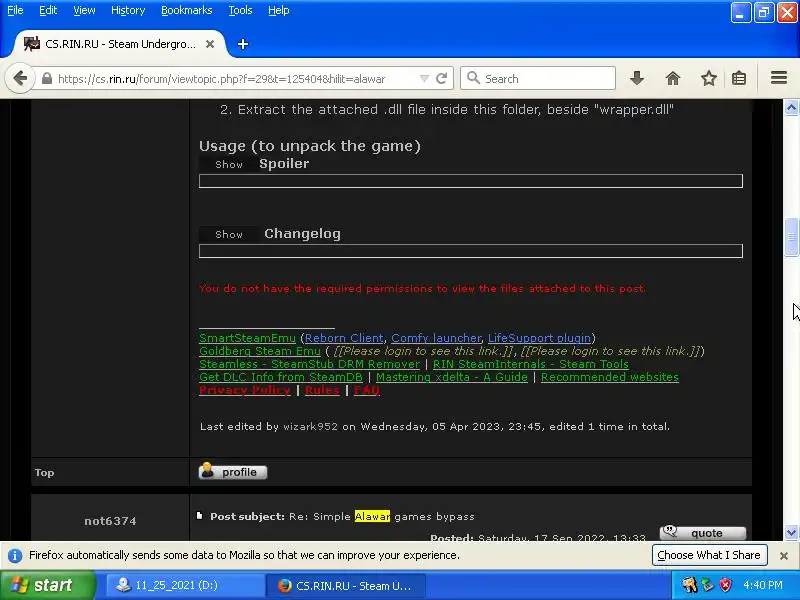Click username not6374
The image size is (800, 600).
coord(110,521)
